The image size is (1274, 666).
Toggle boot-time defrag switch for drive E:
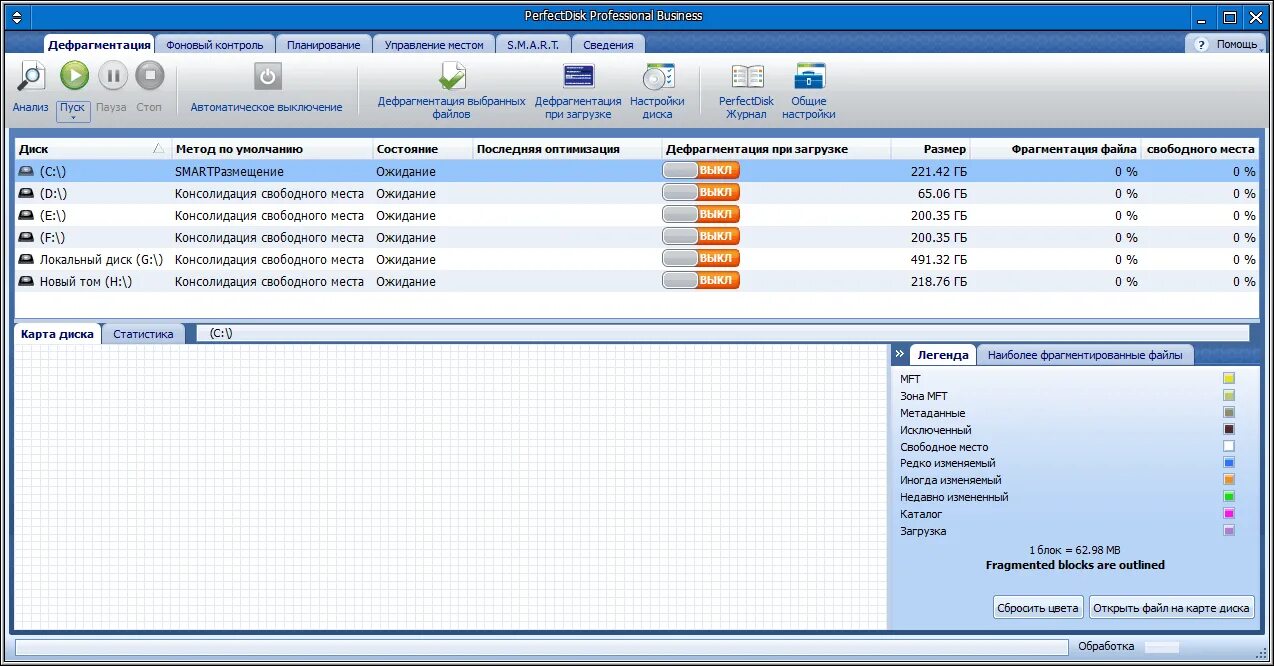[x=701, y=215]
